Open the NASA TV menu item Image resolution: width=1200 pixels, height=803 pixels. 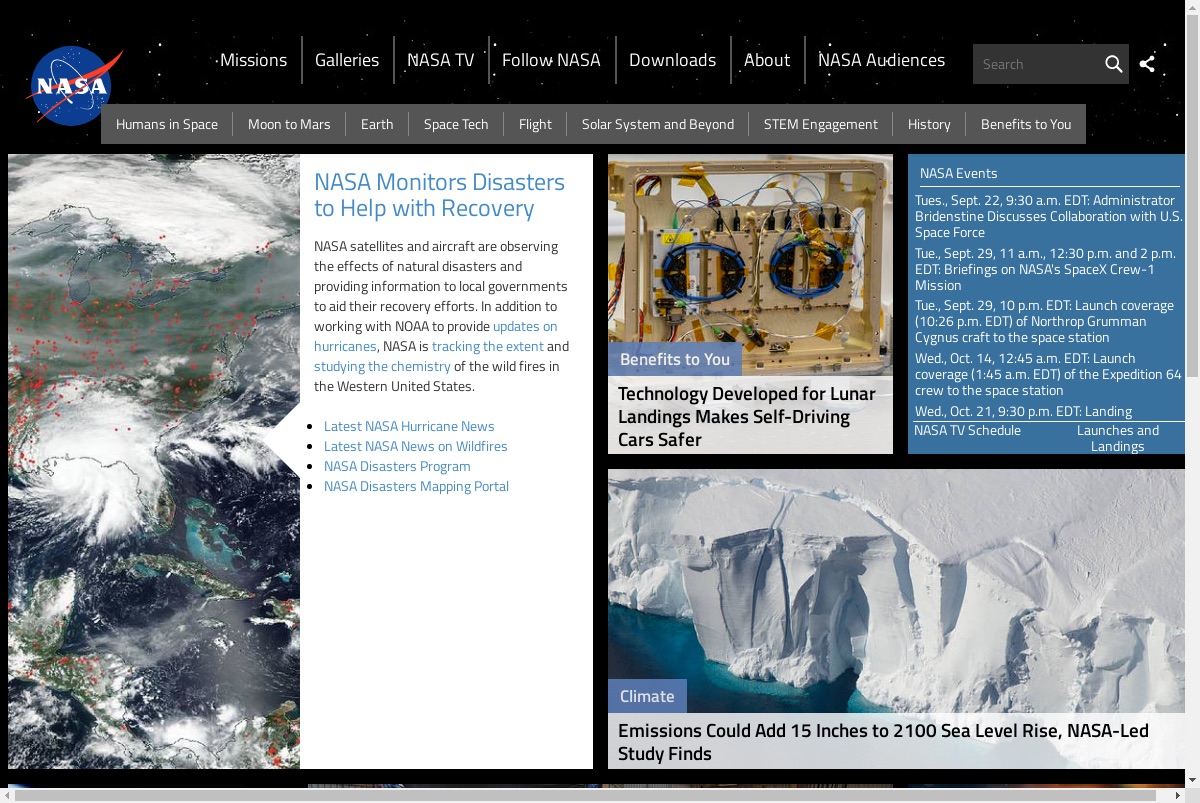tap(441, 60)
